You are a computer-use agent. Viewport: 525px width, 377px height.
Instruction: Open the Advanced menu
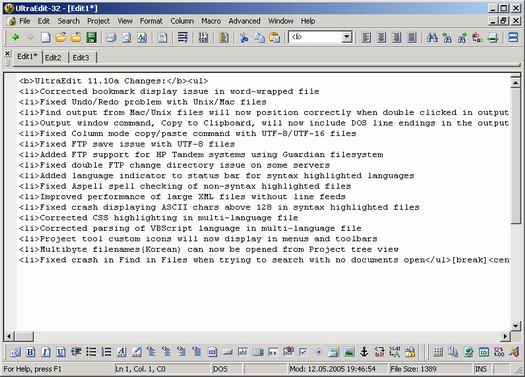point(244,21)
